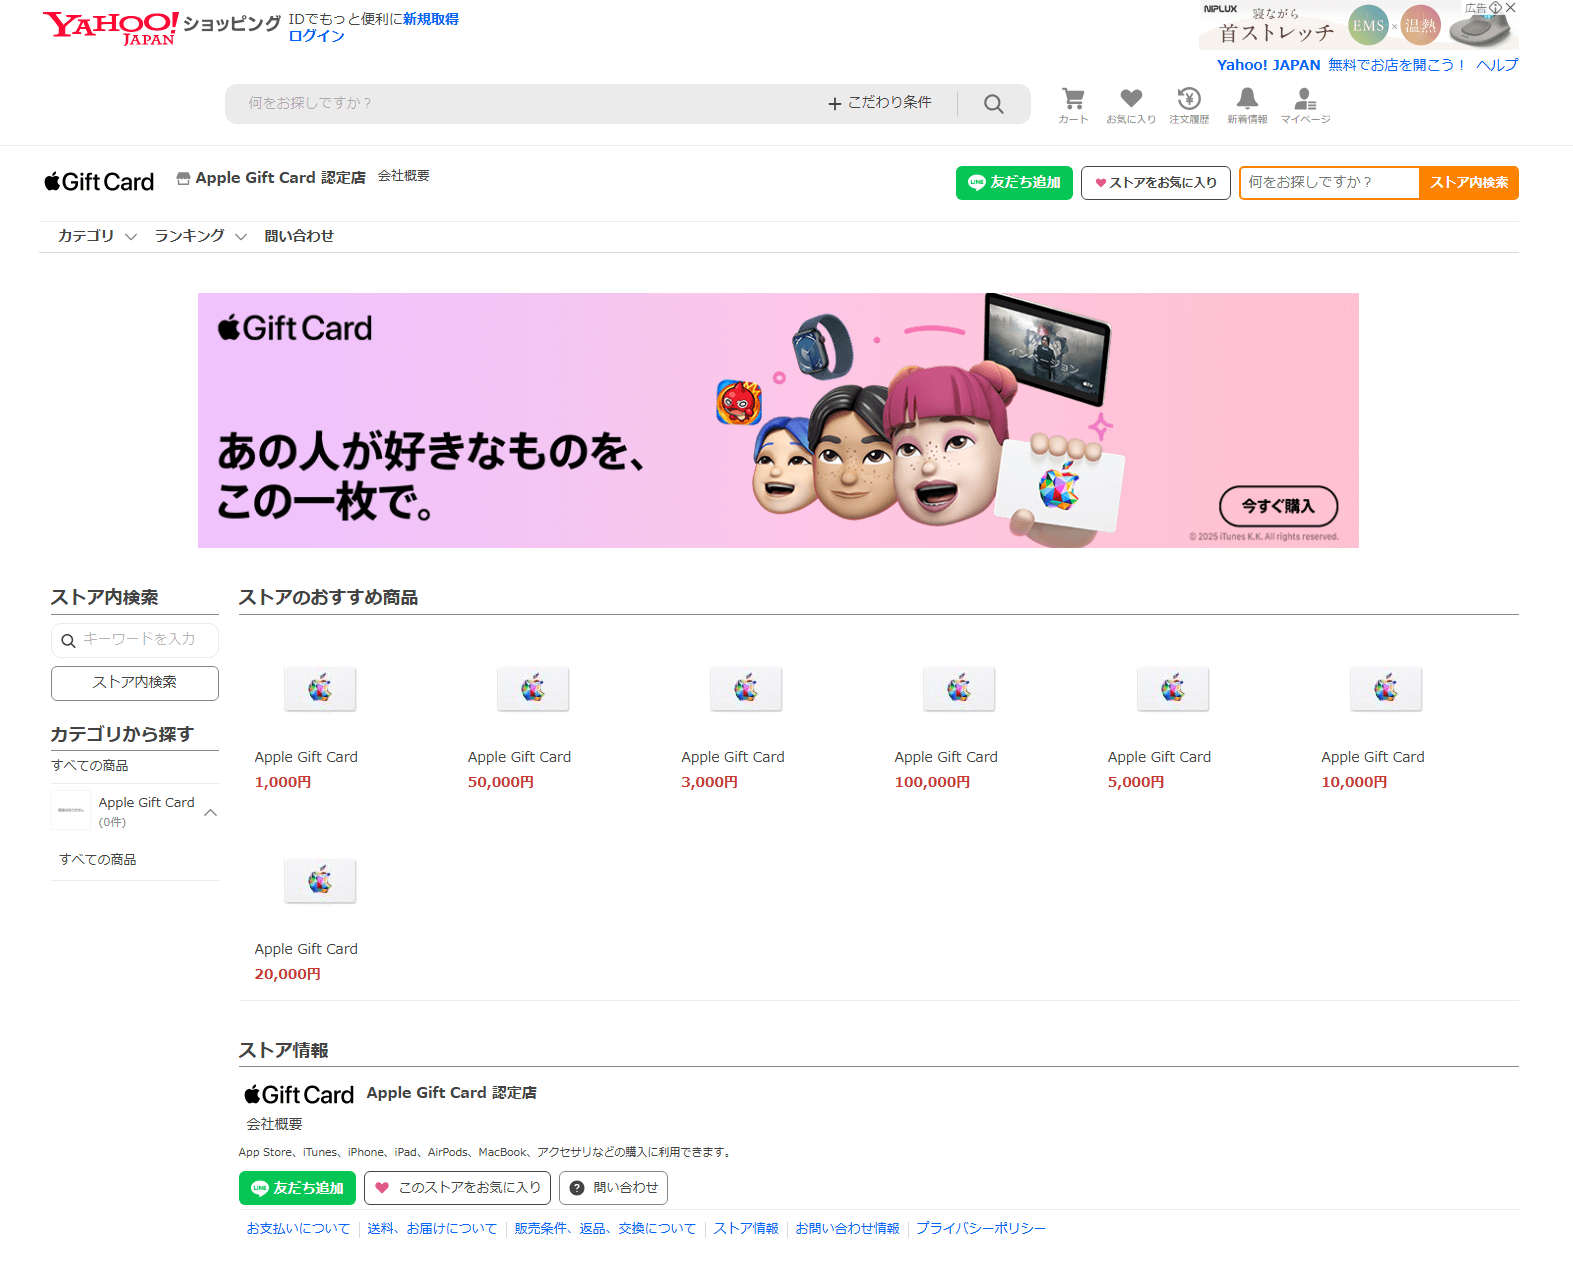Click ストアをお気に入り button

(1156, 183)
